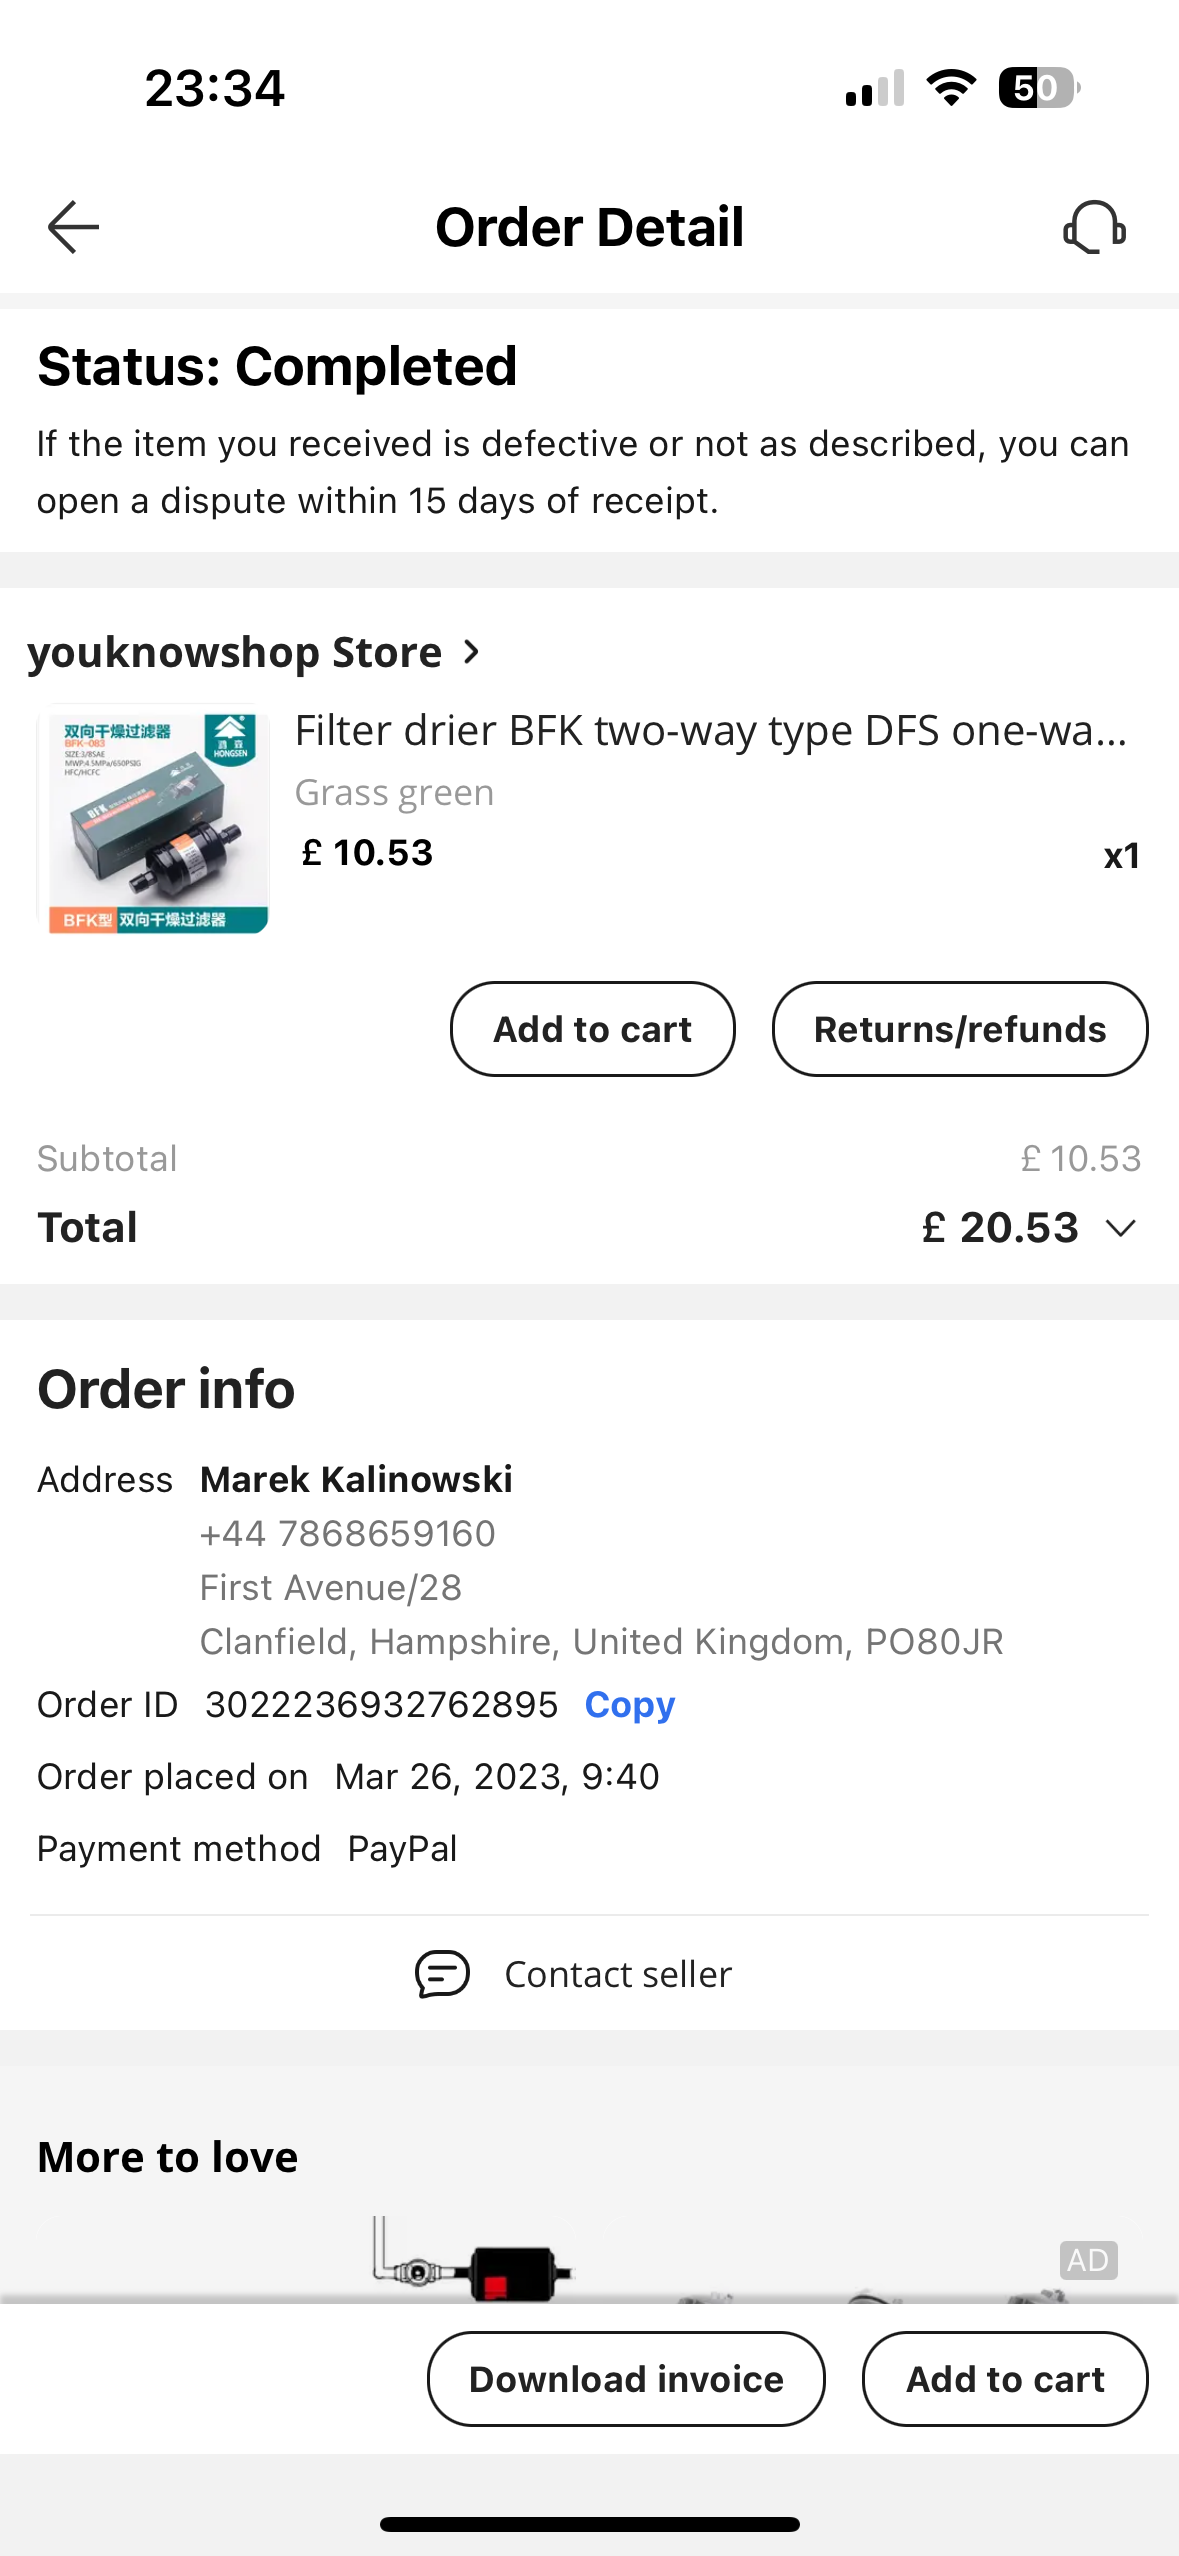Copy the Order ID
Viewport: 1179px width, 2556px height.
pos(629,1705)
